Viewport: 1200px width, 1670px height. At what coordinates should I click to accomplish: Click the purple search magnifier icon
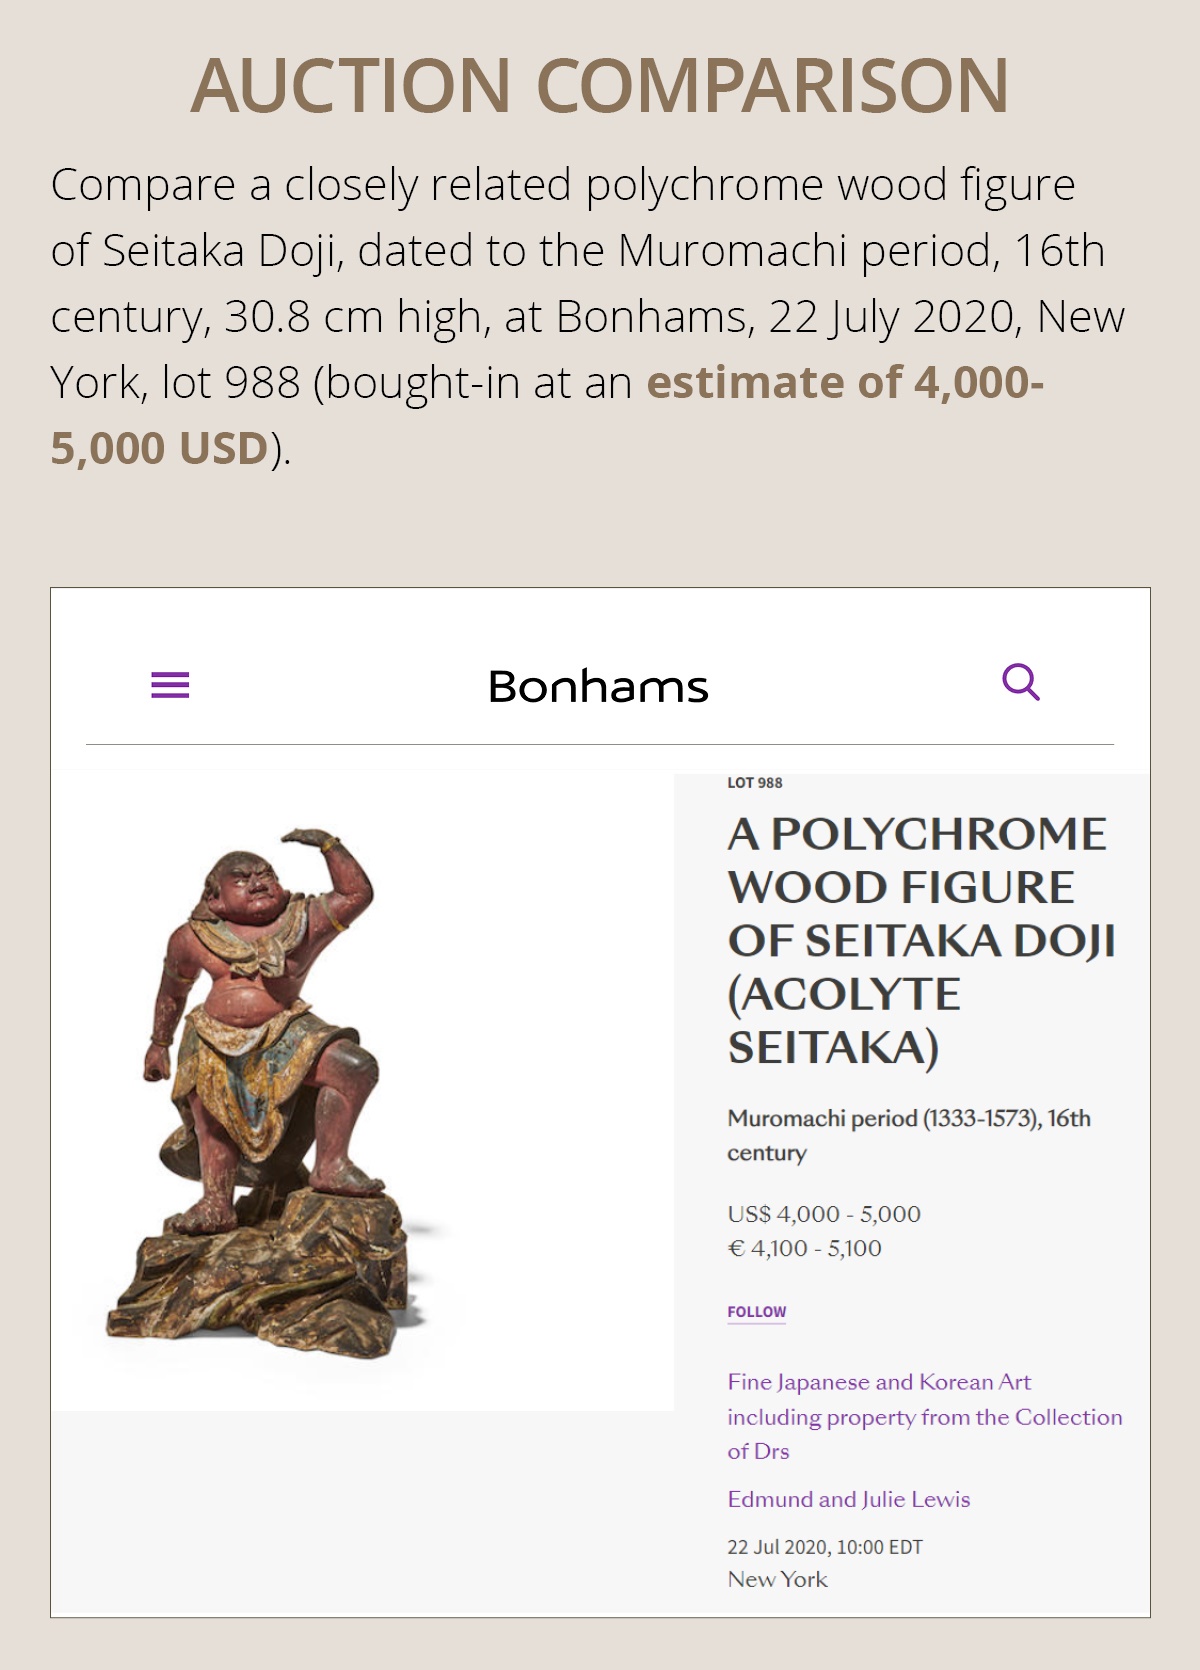pyautogui.click(x=1020, y=683)
